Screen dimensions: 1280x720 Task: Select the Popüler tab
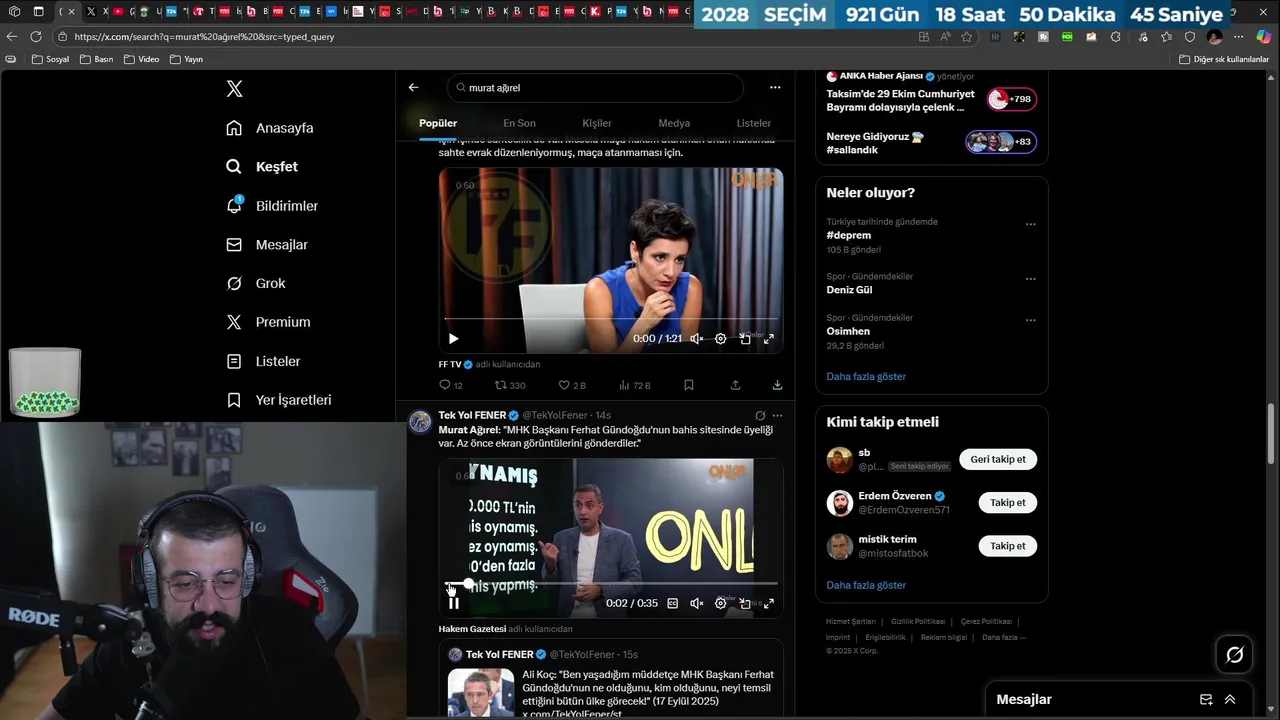(438, 123)
